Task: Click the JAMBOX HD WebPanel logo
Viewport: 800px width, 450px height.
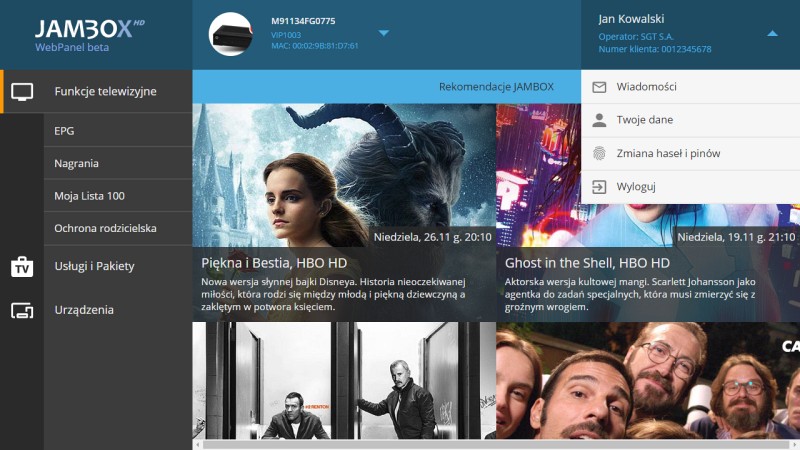Action: coord(90,35)
